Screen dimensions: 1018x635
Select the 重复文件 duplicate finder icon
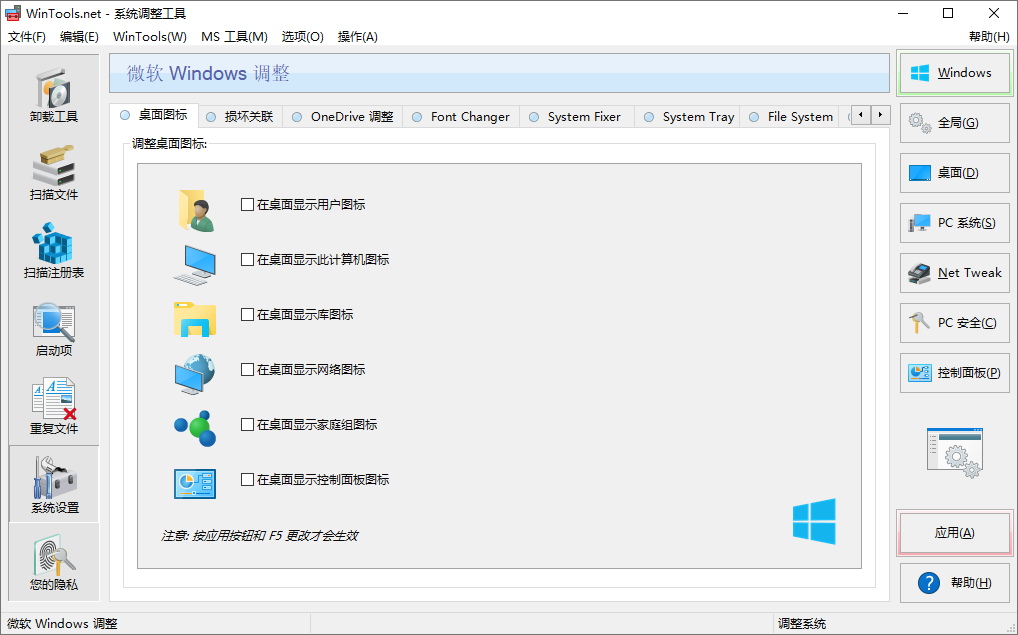53,404
